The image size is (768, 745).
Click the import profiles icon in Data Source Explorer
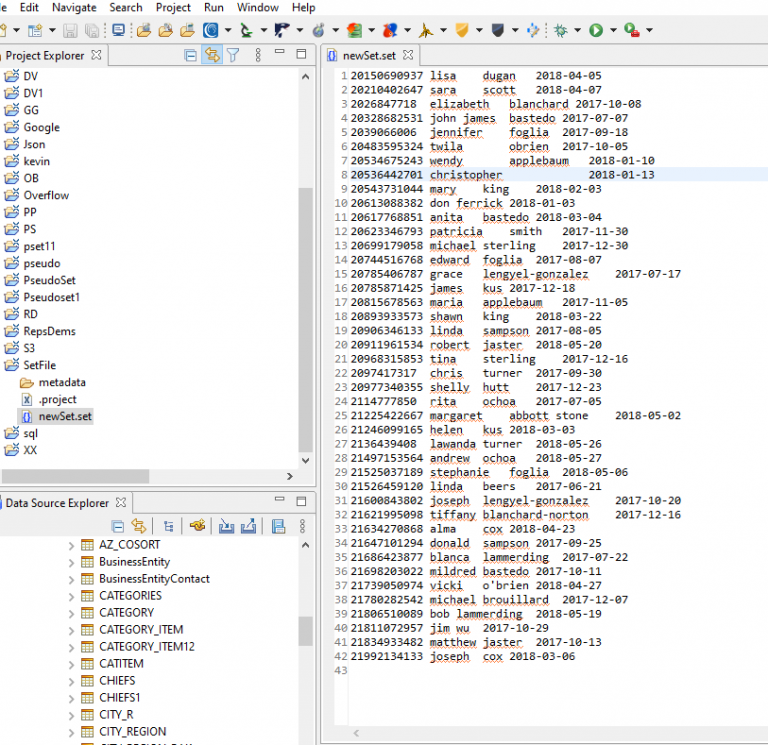pos(226,527)
